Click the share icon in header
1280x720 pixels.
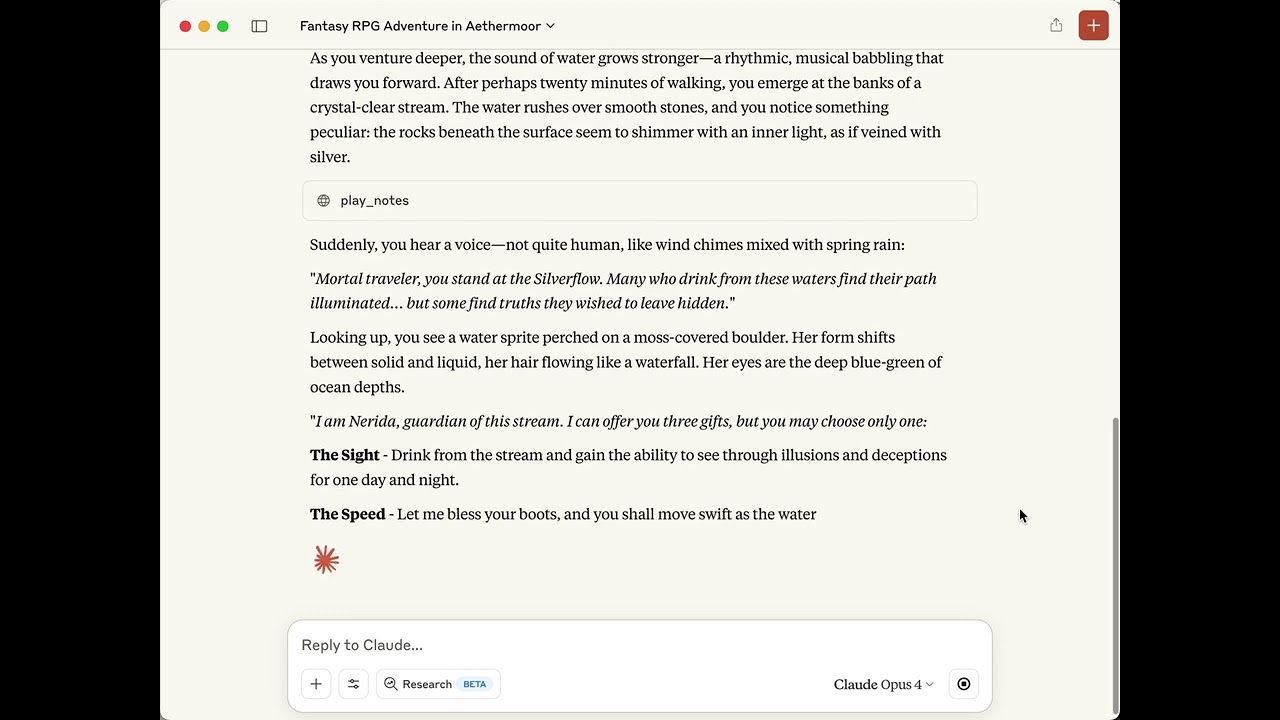1056,26
